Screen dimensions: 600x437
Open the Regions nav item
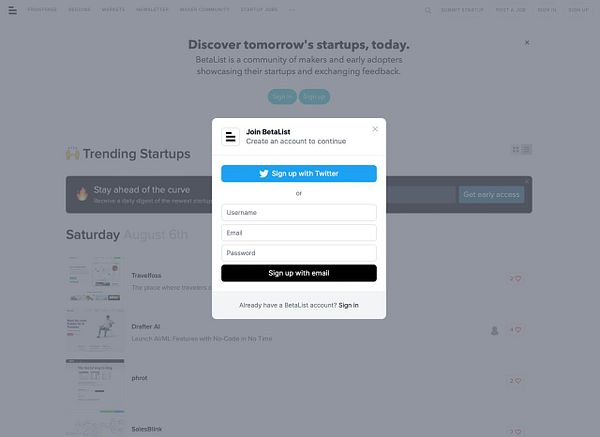[x=79, y=10]
